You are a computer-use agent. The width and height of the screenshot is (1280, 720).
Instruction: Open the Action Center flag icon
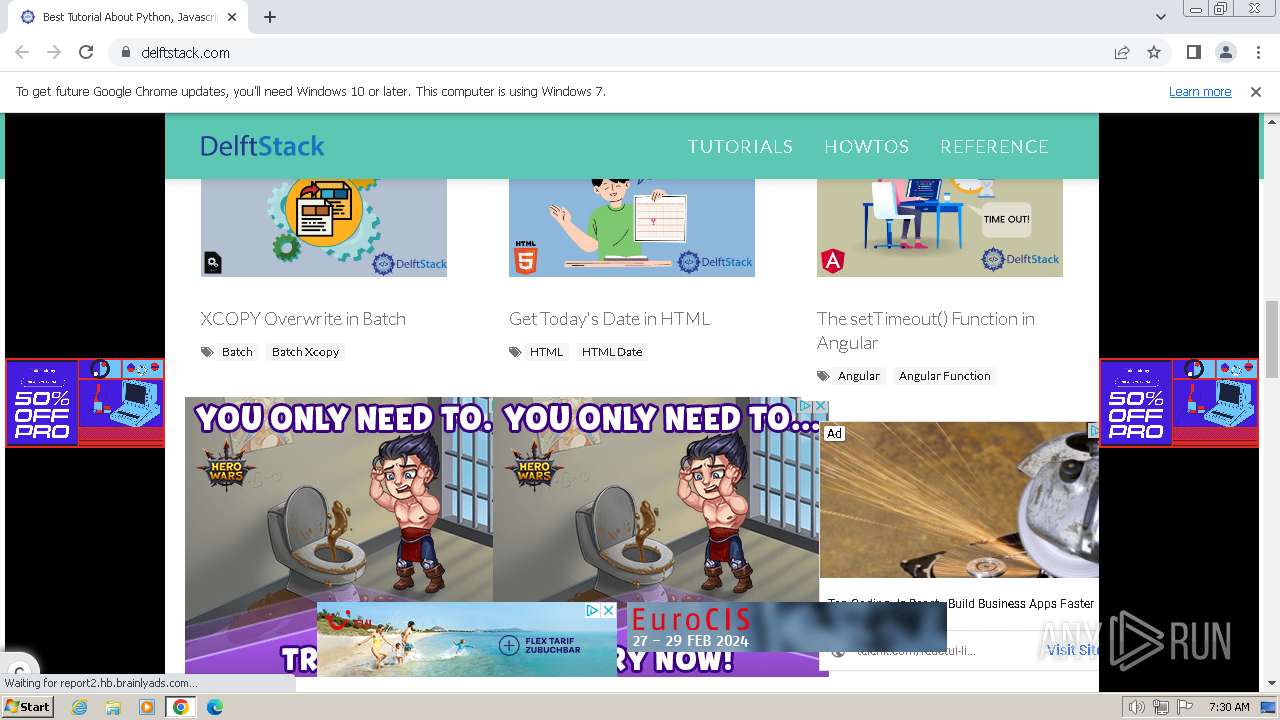coord(1186,707)
